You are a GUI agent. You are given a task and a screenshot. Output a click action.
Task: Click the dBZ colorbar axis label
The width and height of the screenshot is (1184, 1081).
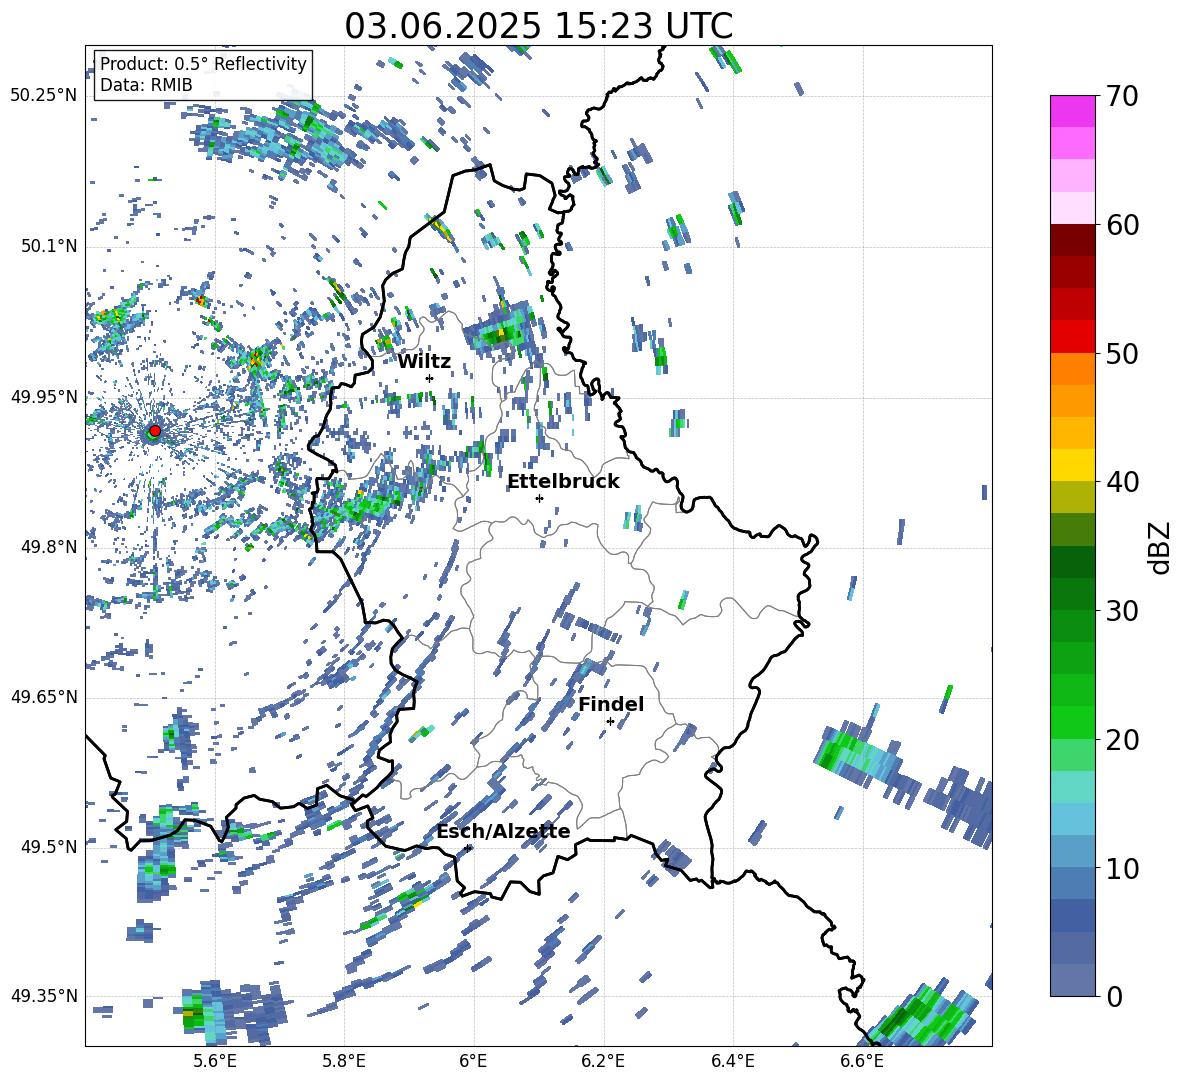click(1161, 547)
